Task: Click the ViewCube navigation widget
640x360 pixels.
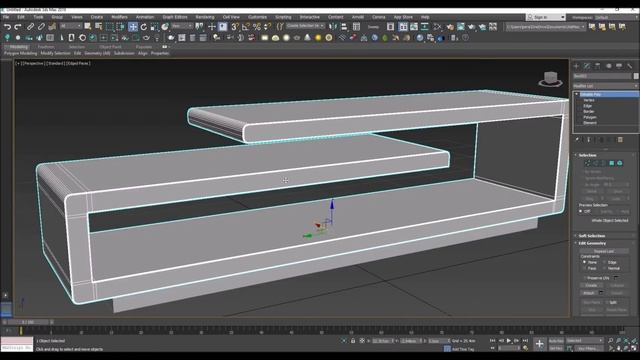Action: click(550, 79)
